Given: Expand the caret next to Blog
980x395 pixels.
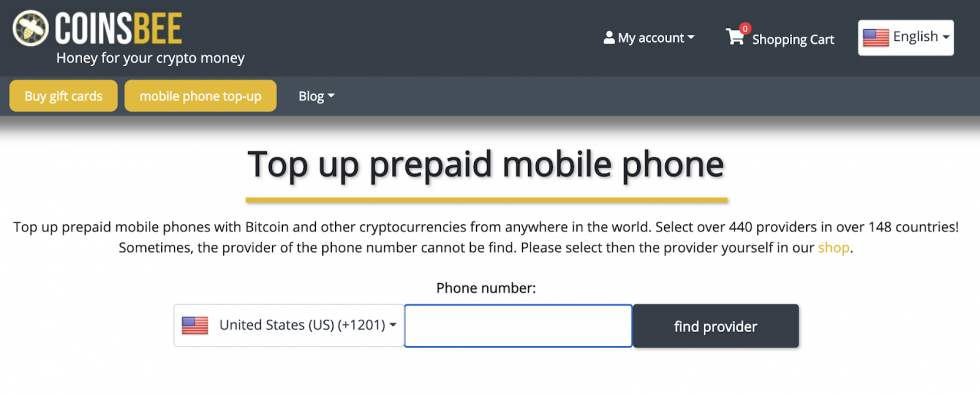Looking at the screenshot, I should 331,96.
